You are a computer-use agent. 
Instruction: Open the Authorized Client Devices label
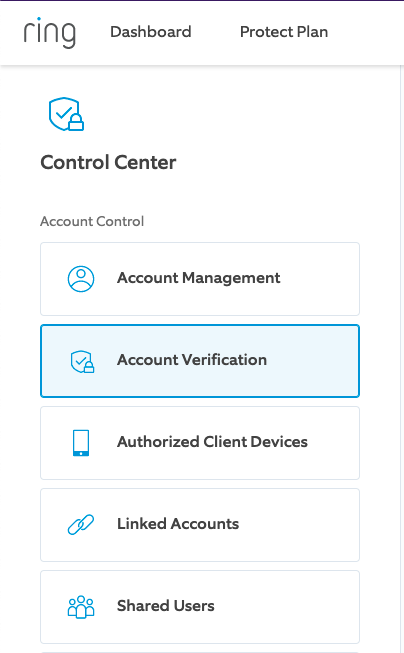point(212,442)
